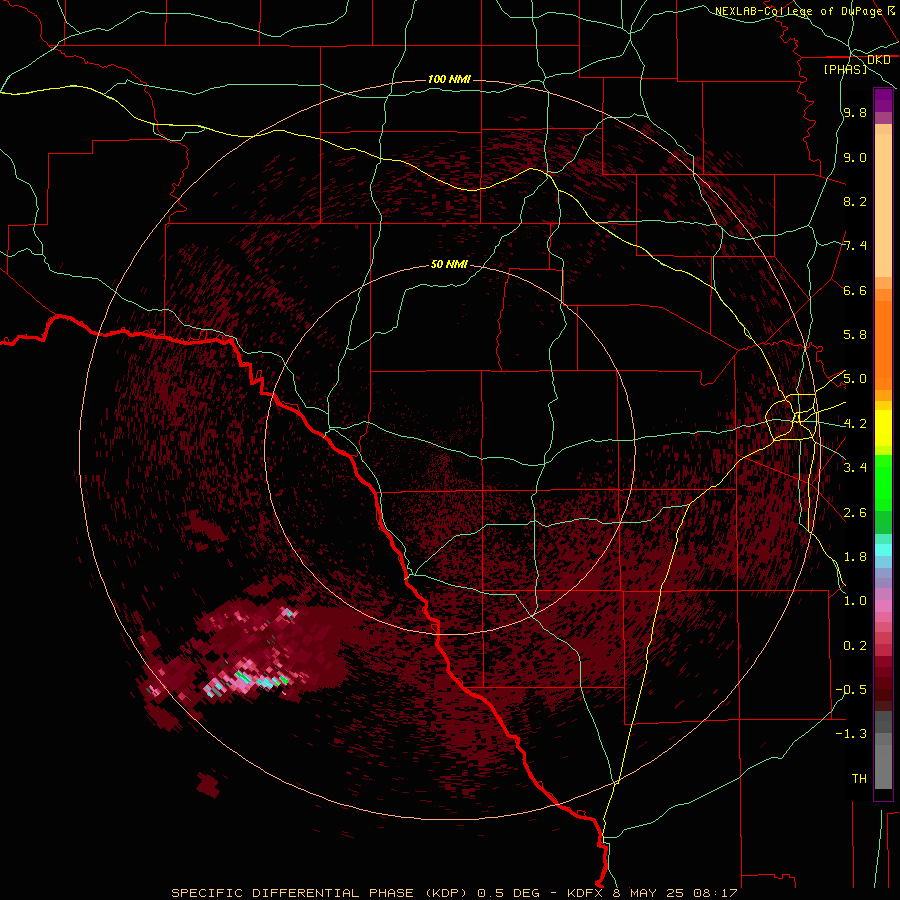900x900 pixels.
Task: Select the -0.5 value on the scale
Action: coord(851,690)
